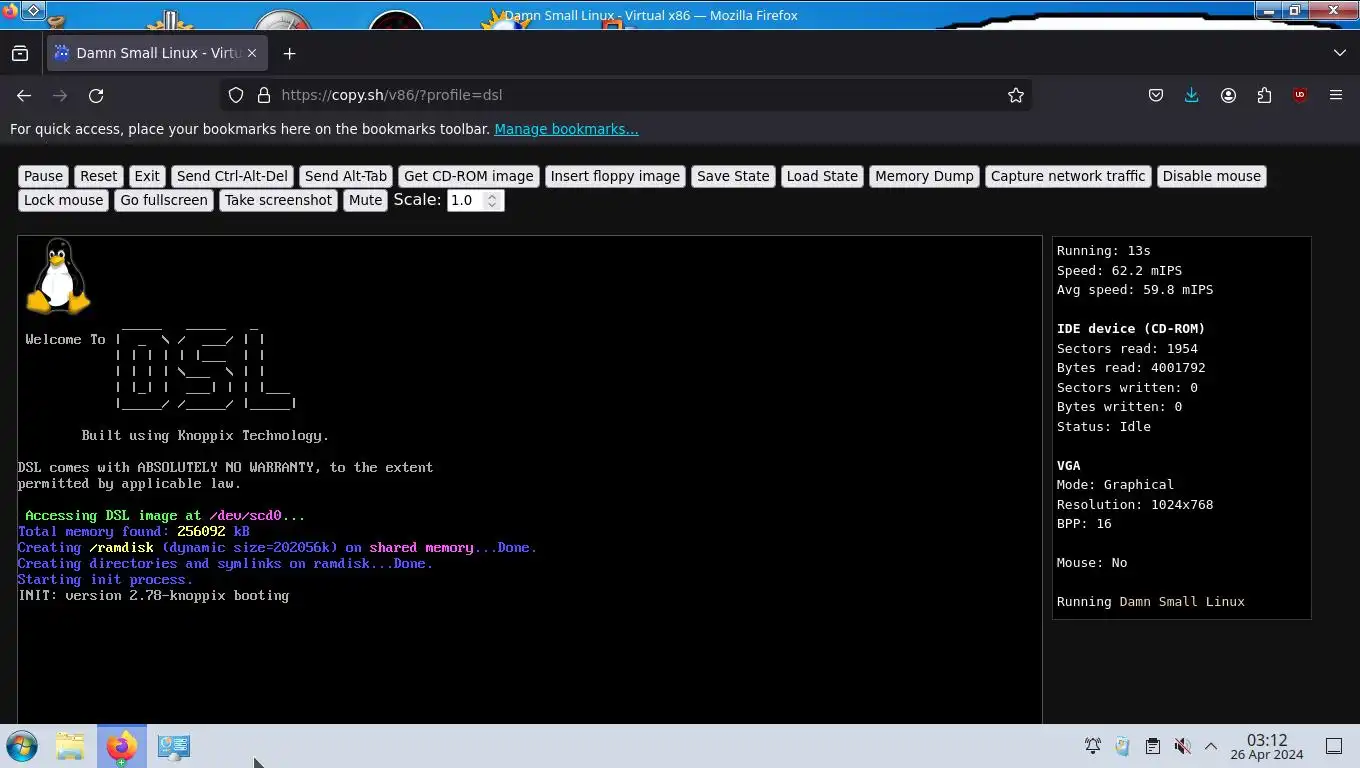The width and height of the screenshot is (1360, 768).
Task: Reload the page with the refresh icon
Action: 96,95
